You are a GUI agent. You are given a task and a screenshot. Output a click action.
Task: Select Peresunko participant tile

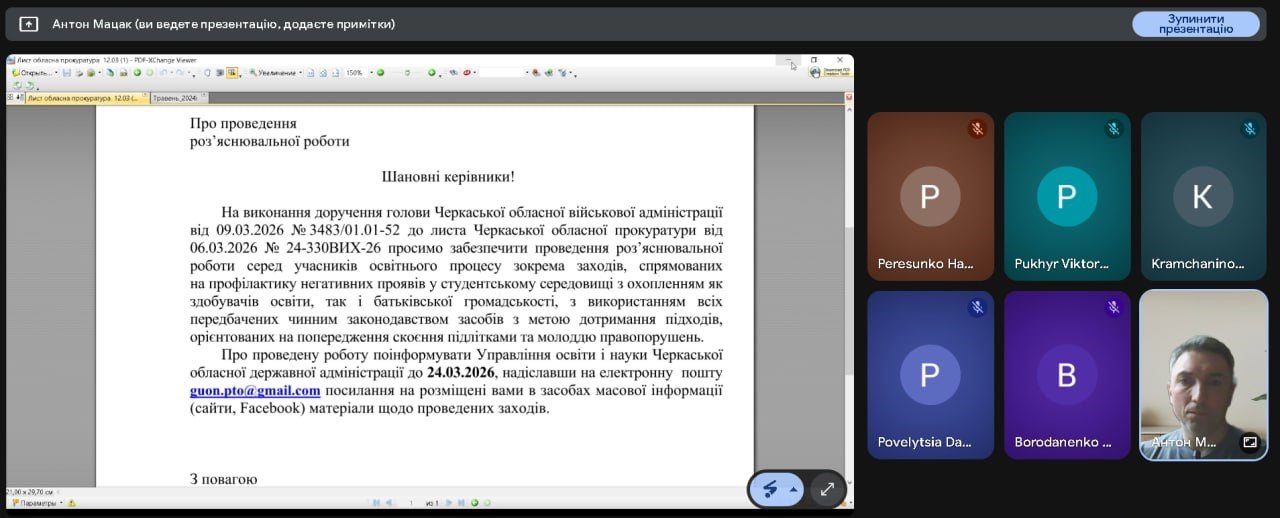[x=930, y=196]
